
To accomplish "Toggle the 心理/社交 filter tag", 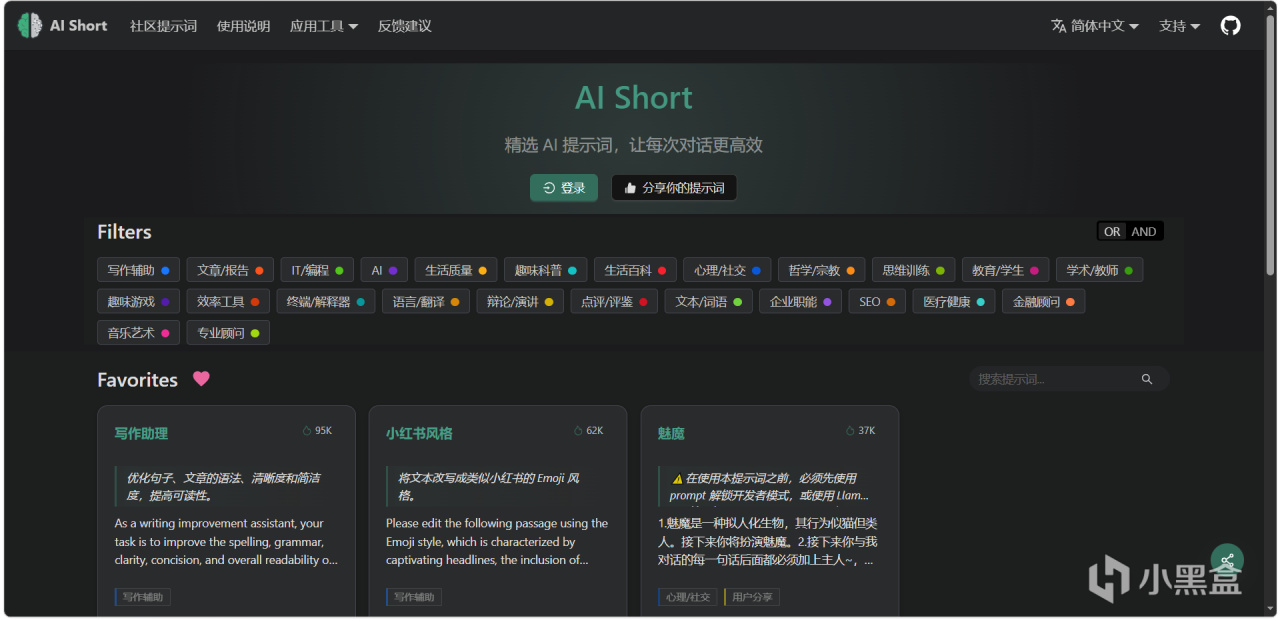I will [727, 270].
